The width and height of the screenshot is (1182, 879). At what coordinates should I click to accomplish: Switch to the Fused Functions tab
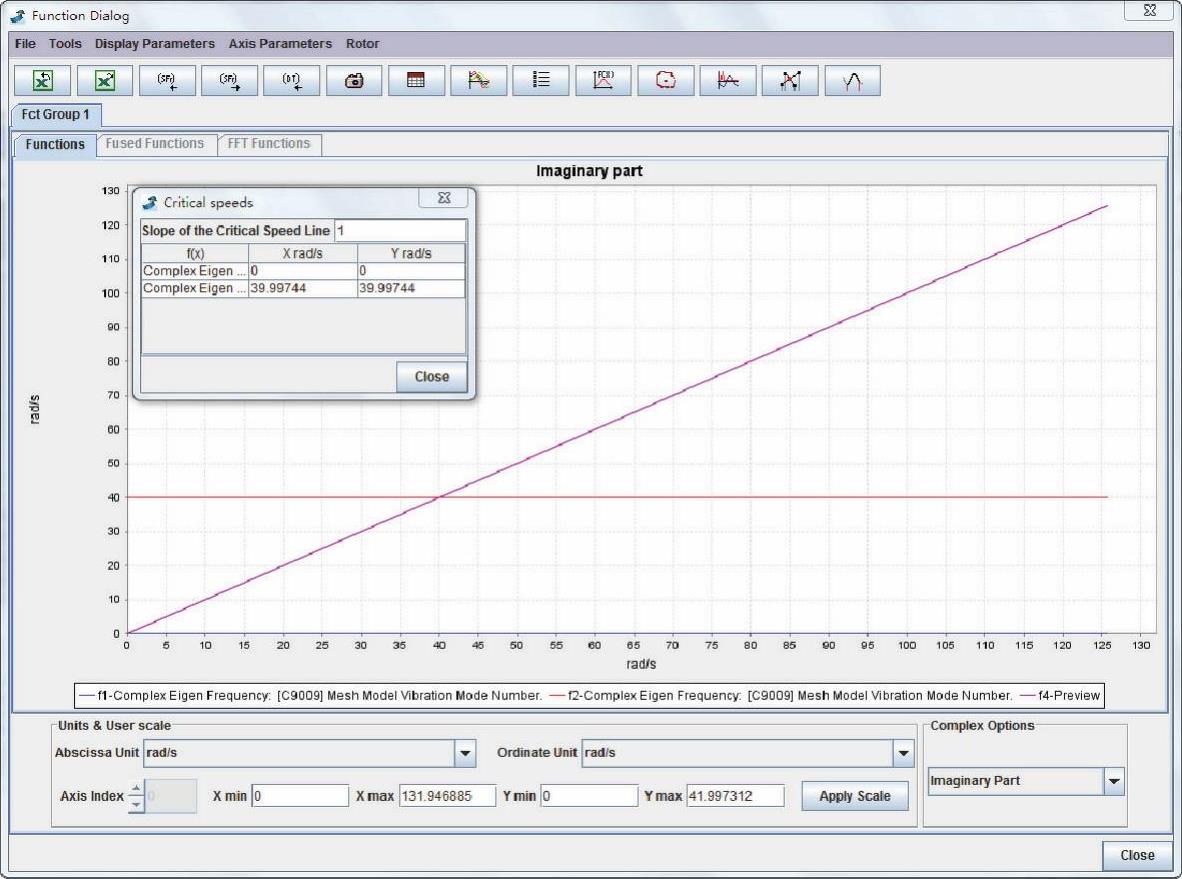[x=155, y=144]
